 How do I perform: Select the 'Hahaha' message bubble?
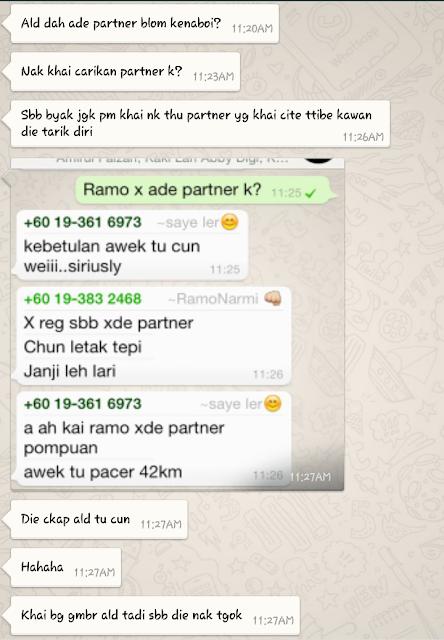click(66, 568)
